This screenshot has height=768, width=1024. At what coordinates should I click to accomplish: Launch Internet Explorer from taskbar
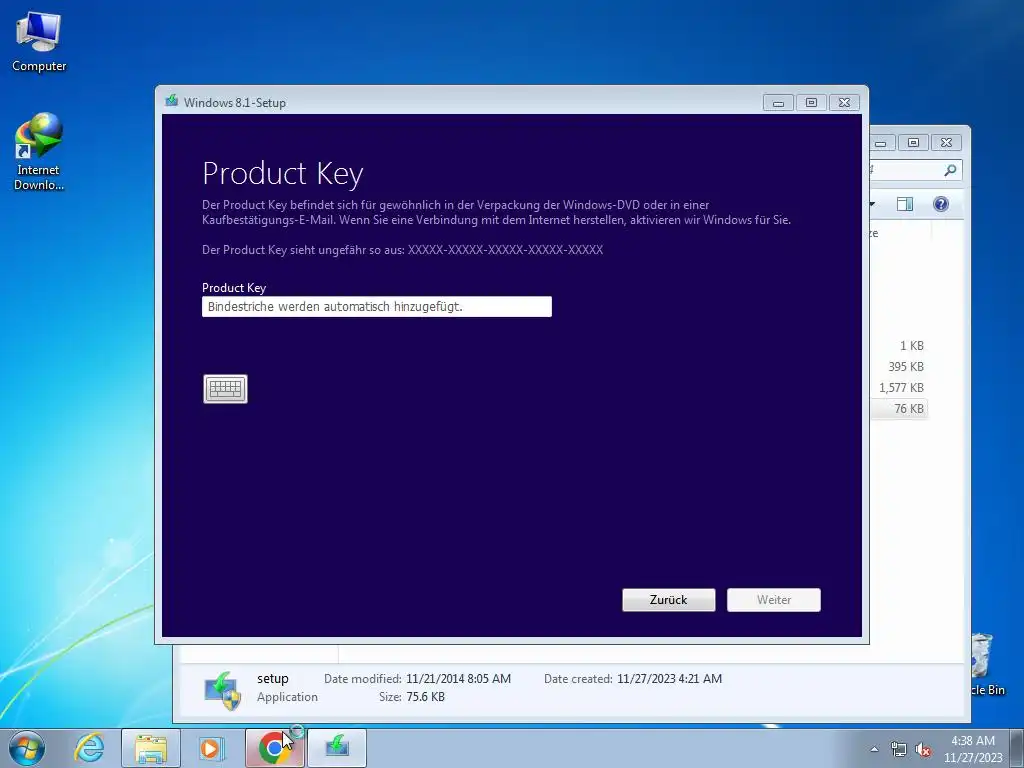89,748
